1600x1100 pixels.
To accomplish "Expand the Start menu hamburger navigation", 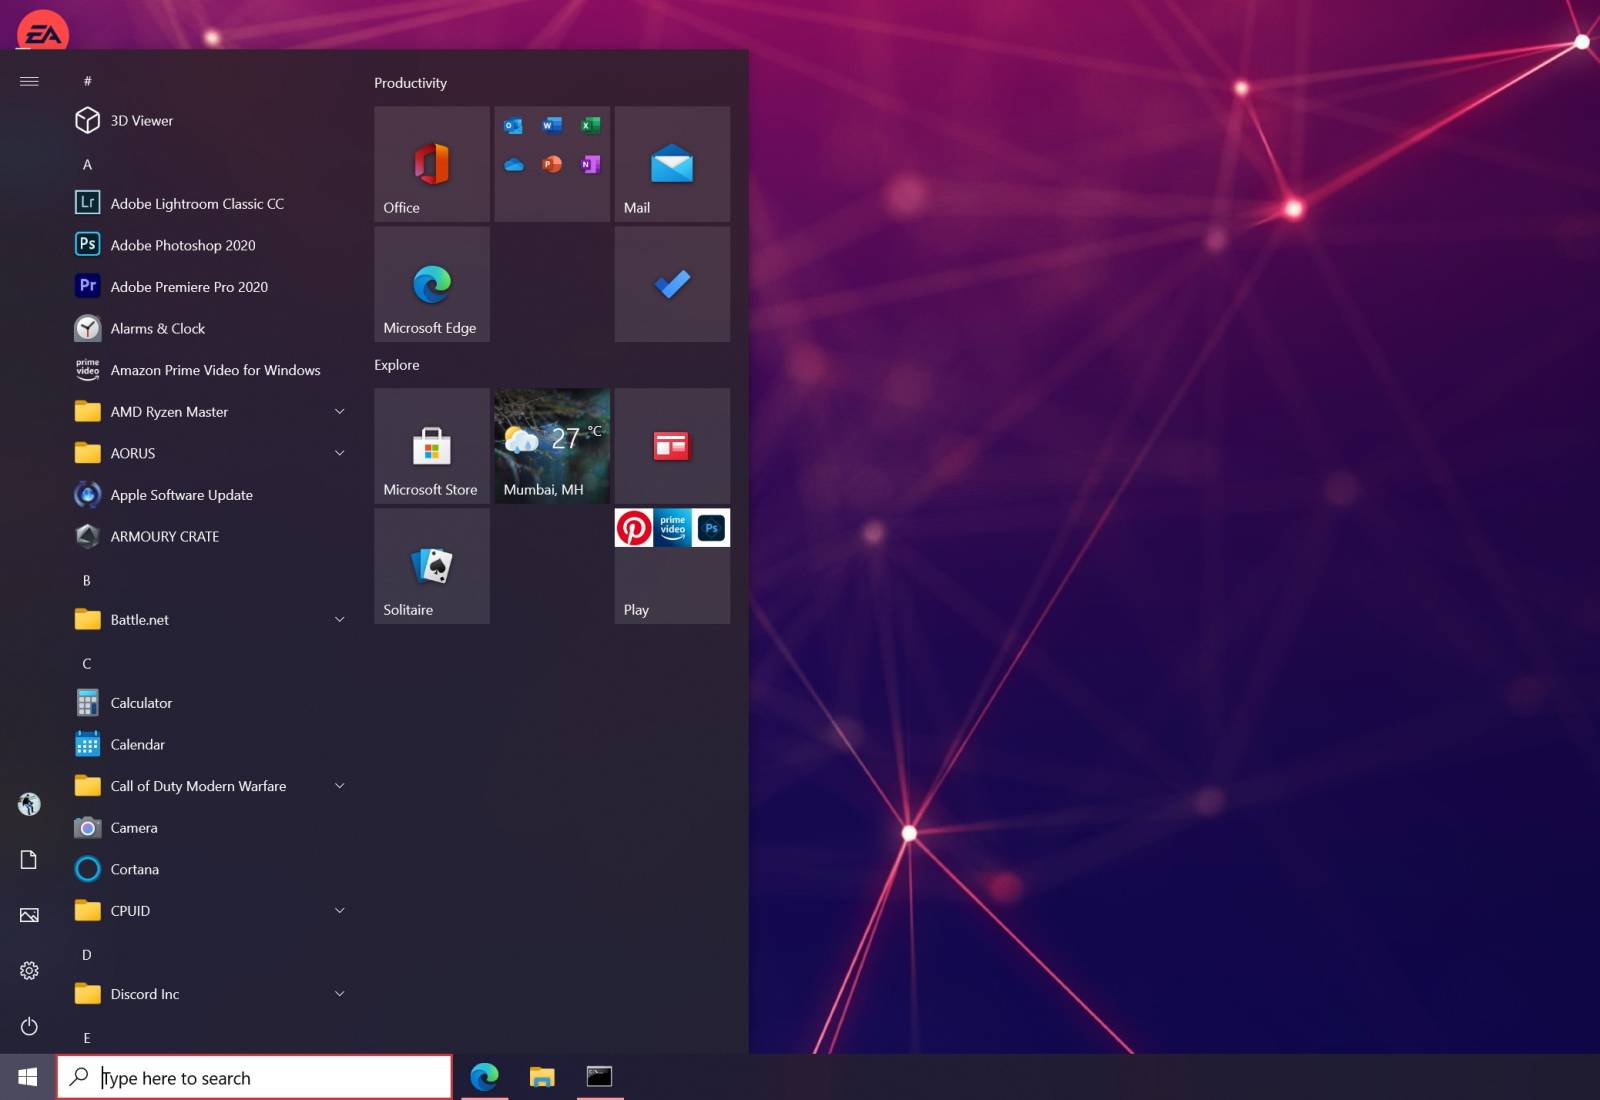I will click(x=29, y=81).
